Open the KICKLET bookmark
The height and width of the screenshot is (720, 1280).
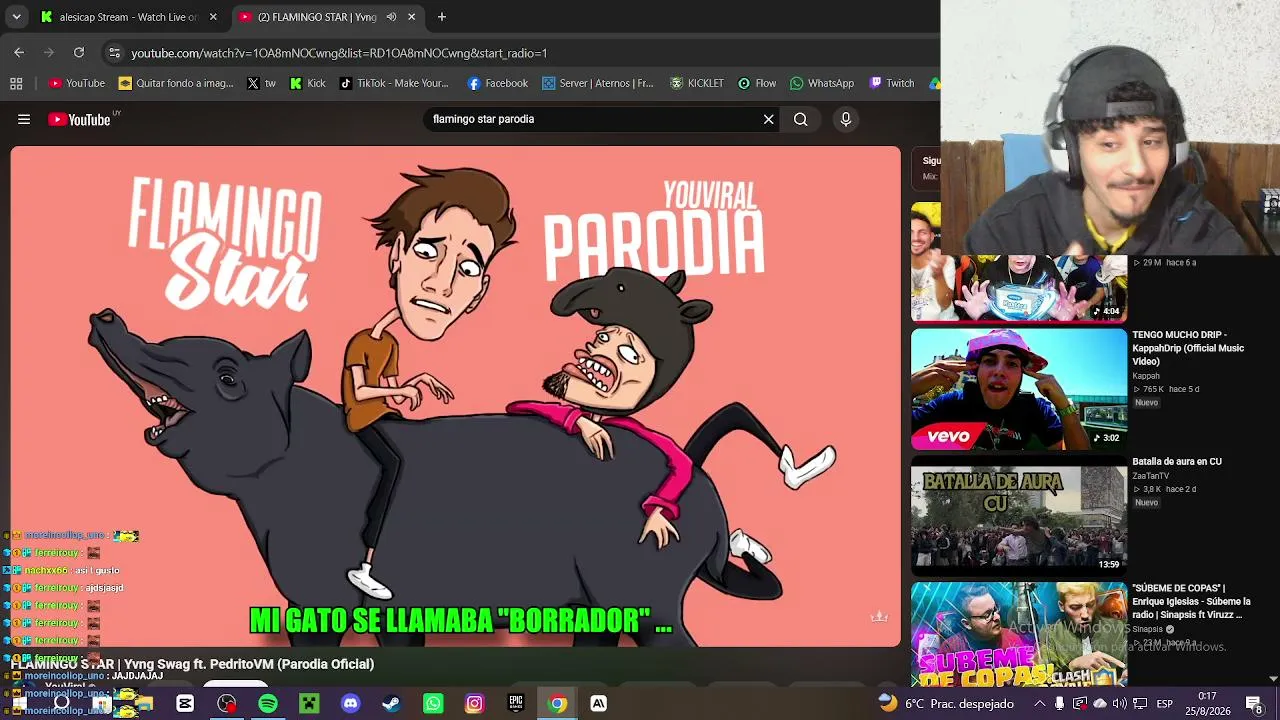(x=697, y=83)
